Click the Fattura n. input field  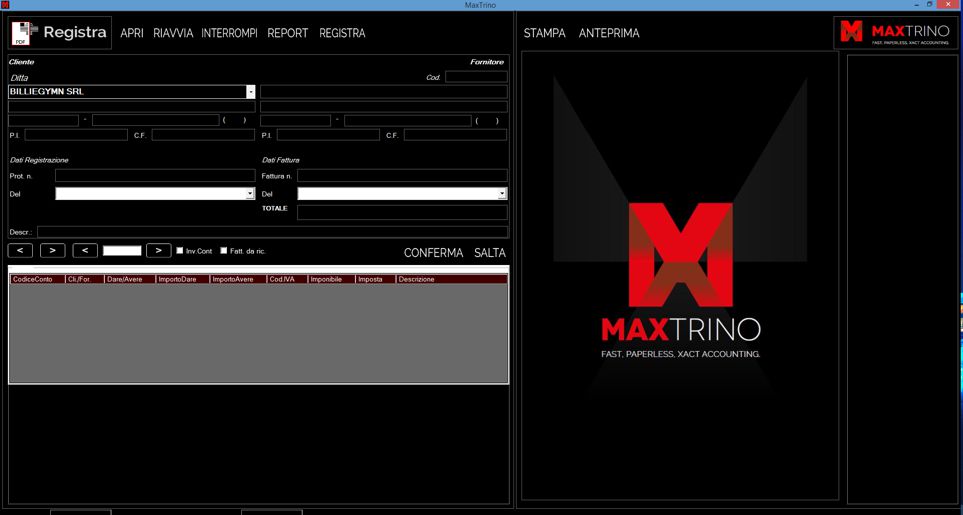[402, 176]
